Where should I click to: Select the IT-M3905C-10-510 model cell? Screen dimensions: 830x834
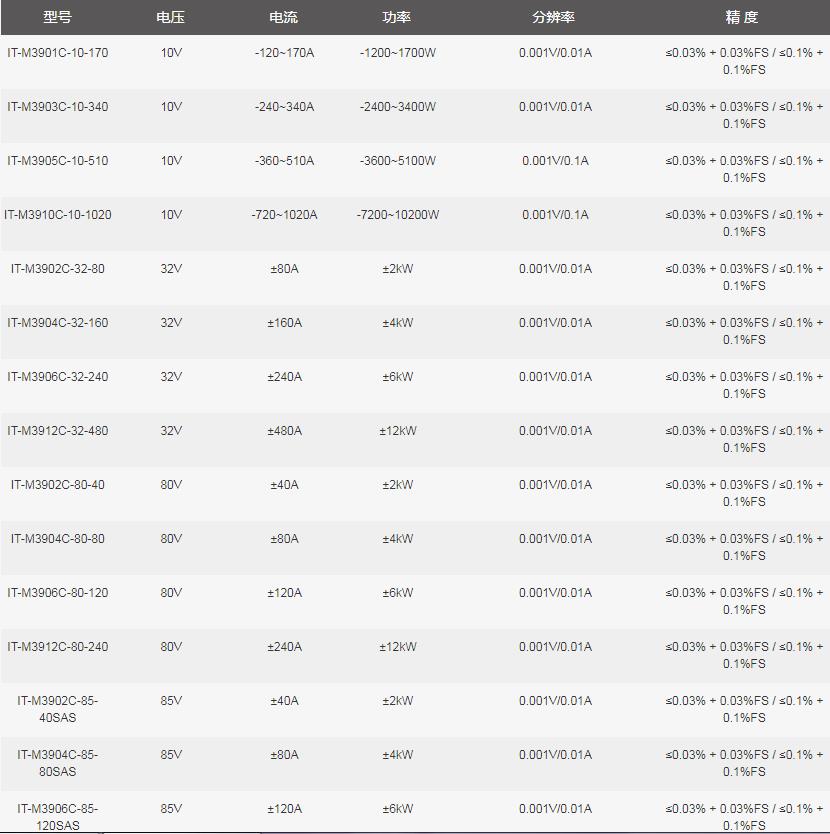(x=57, y=161)
